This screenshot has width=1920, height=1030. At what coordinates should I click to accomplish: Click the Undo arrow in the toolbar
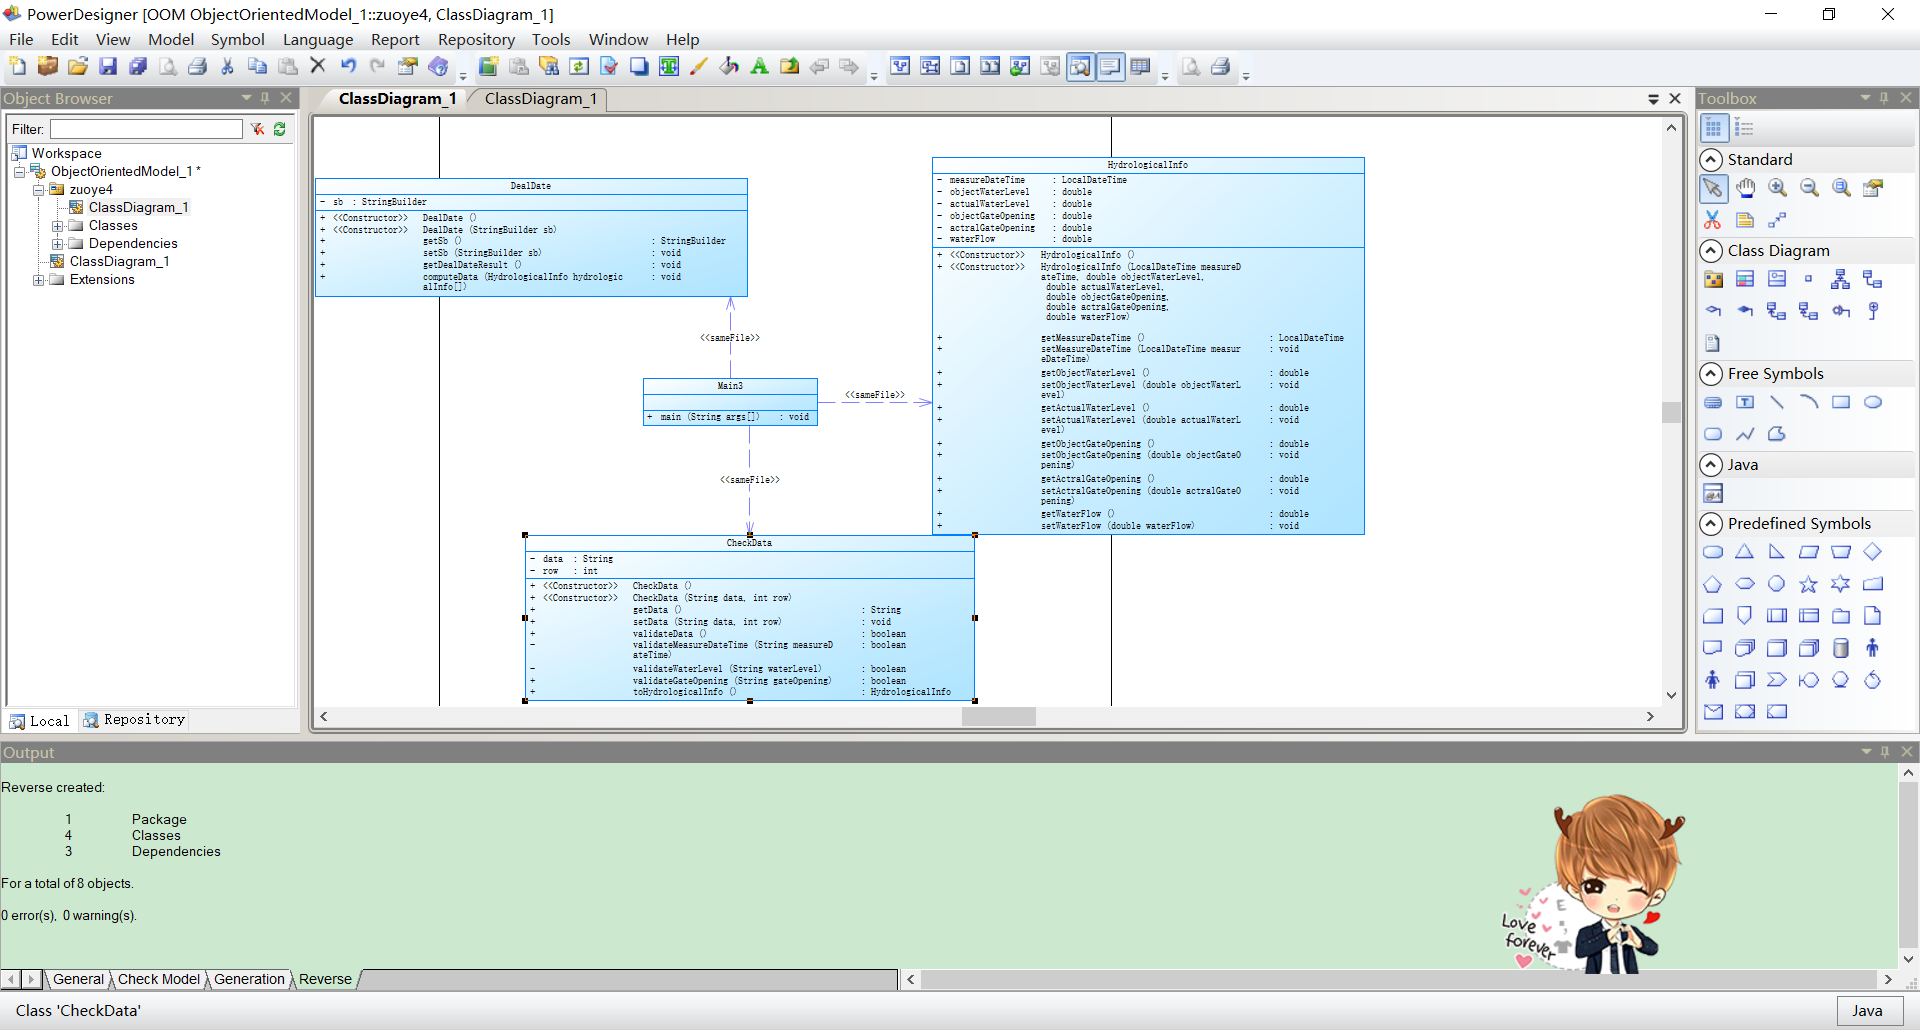pos(348,67)
